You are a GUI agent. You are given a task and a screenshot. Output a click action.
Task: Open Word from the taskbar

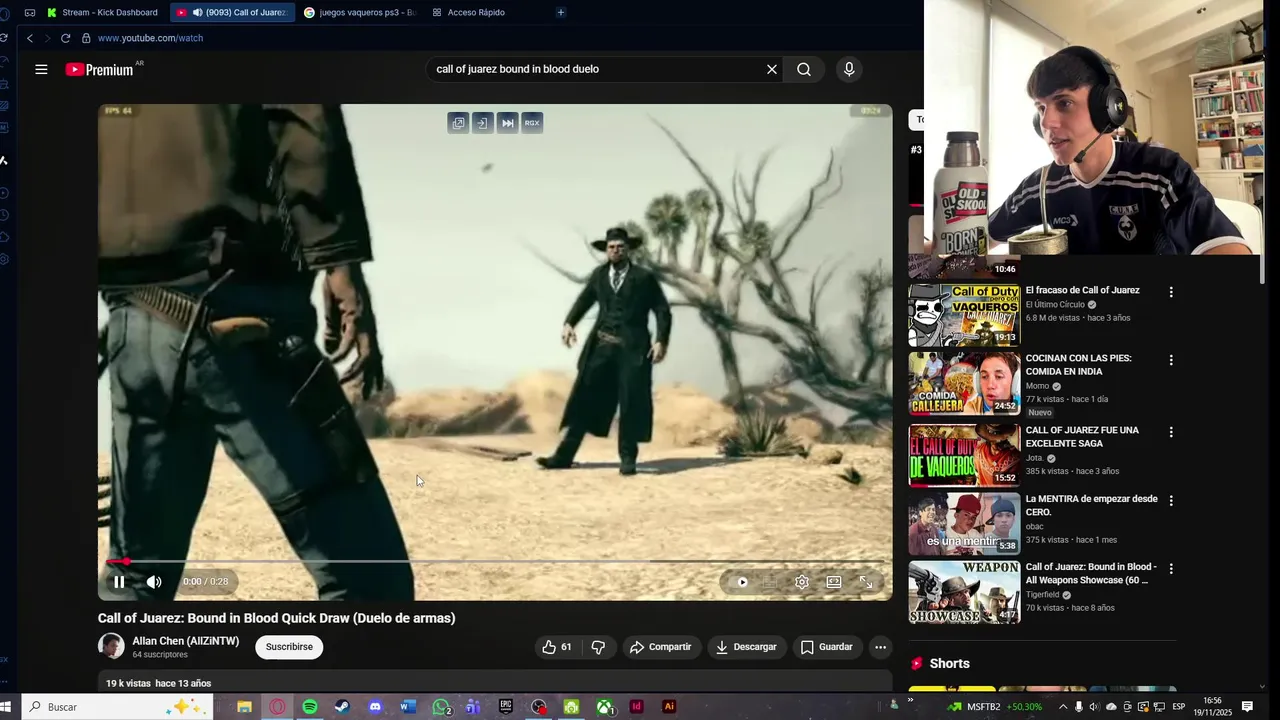coord(408,707)
